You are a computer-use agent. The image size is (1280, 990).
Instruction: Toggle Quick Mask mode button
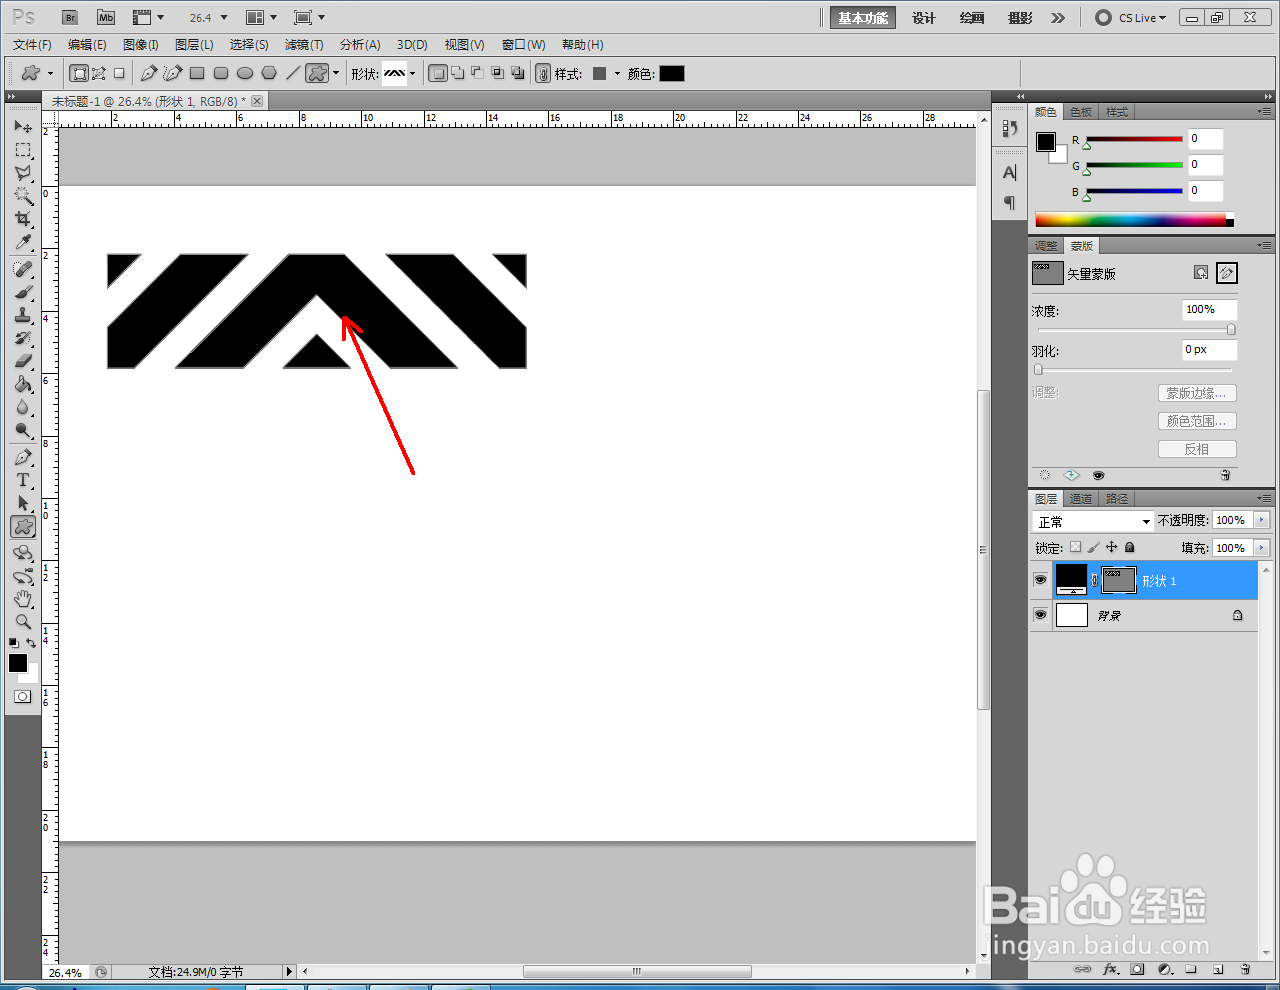[23, 696]
